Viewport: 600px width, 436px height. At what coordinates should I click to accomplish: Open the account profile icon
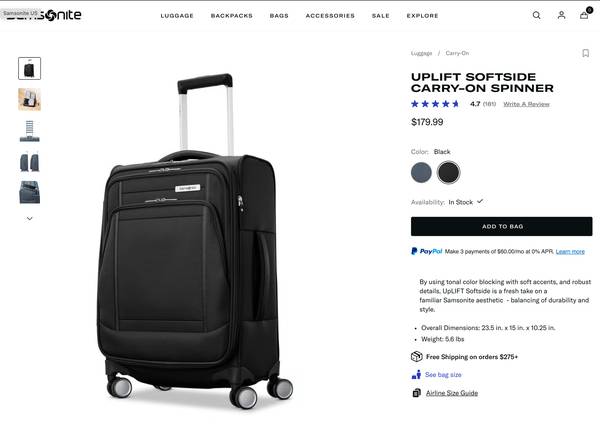tap(561, 15)
